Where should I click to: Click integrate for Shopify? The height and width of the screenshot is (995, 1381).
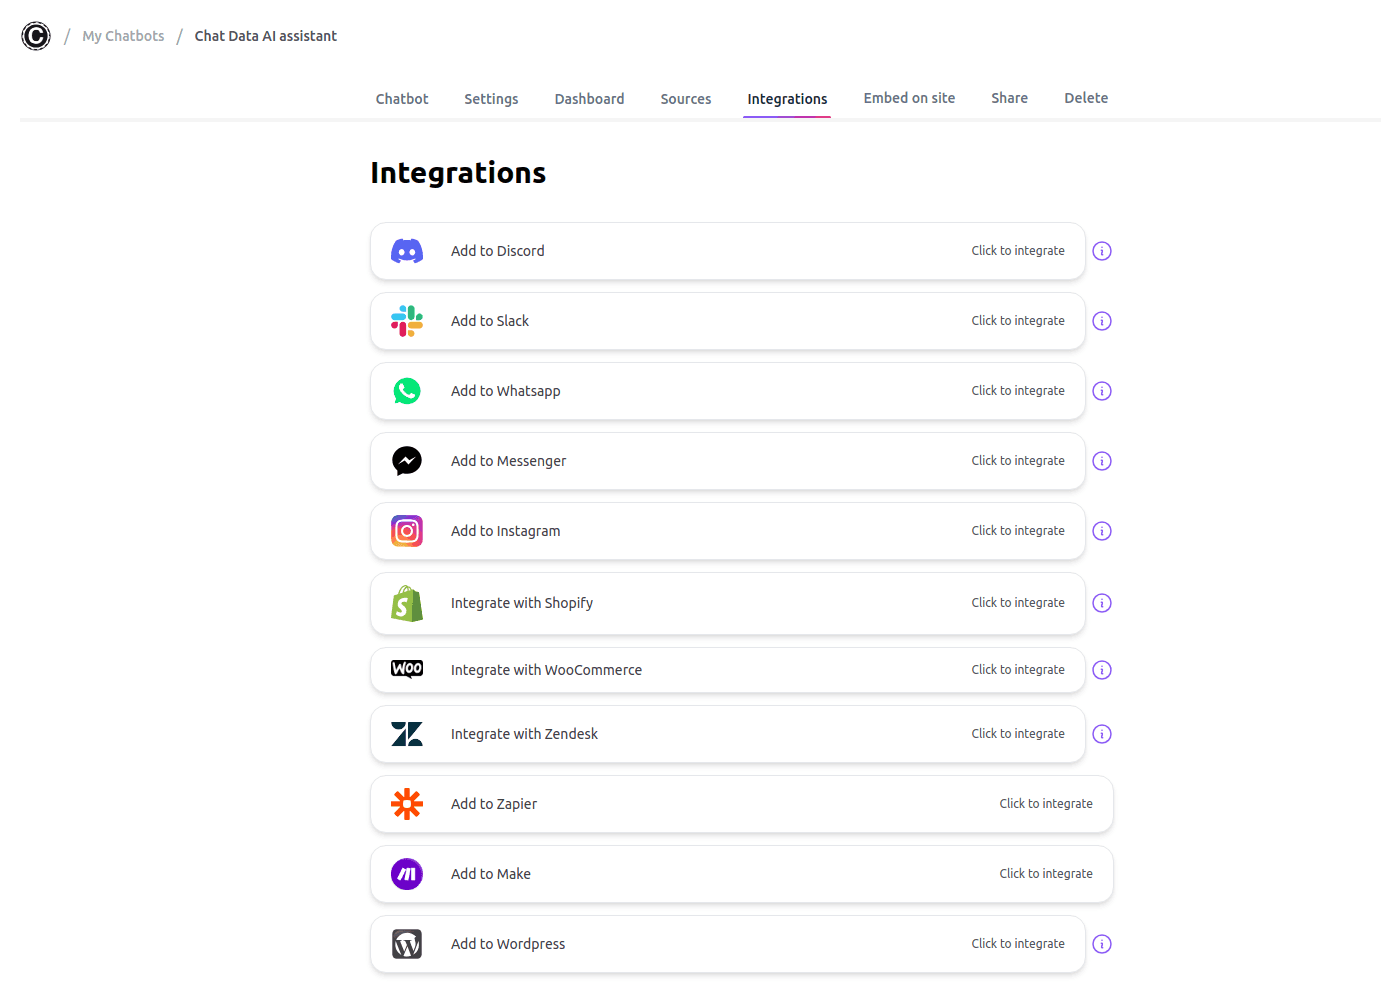pyautogui.click(x=1018, y=603)
